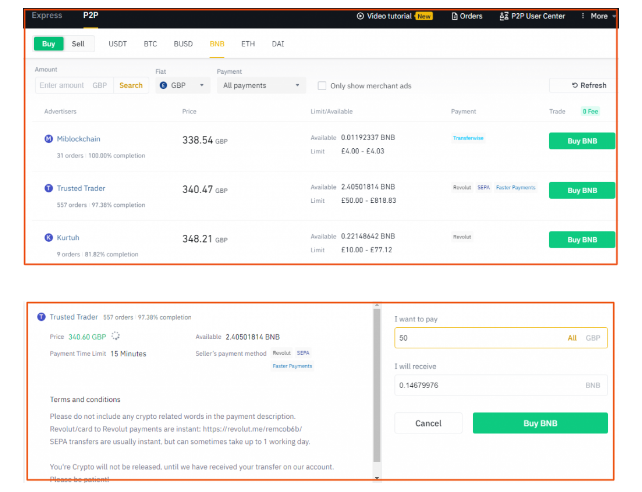Cancel the order
The image size is (642, 492).
pos(428,423)
